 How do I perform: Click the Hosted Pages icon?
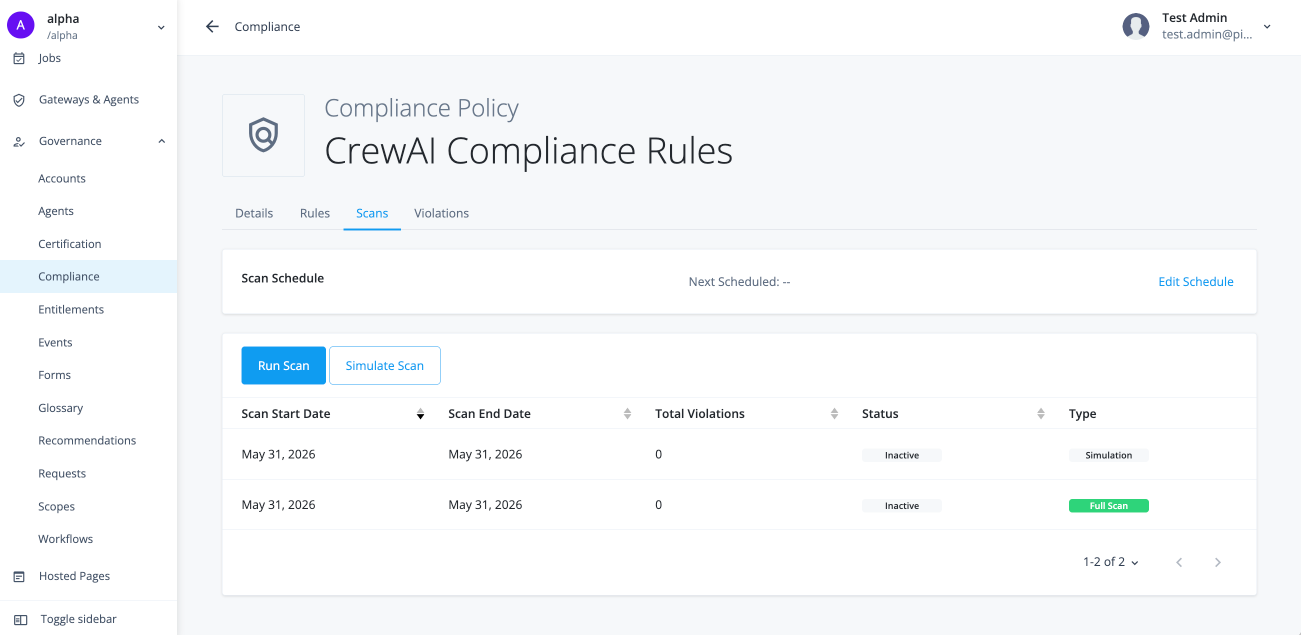(18, 577)
